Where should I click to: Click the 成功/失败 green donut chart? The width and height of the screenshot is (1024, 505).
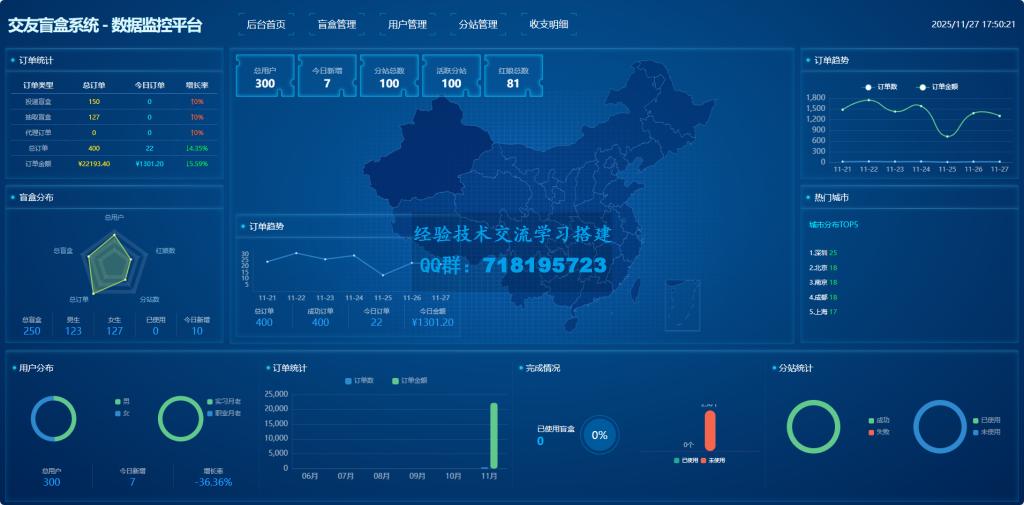tap(813, 427)
